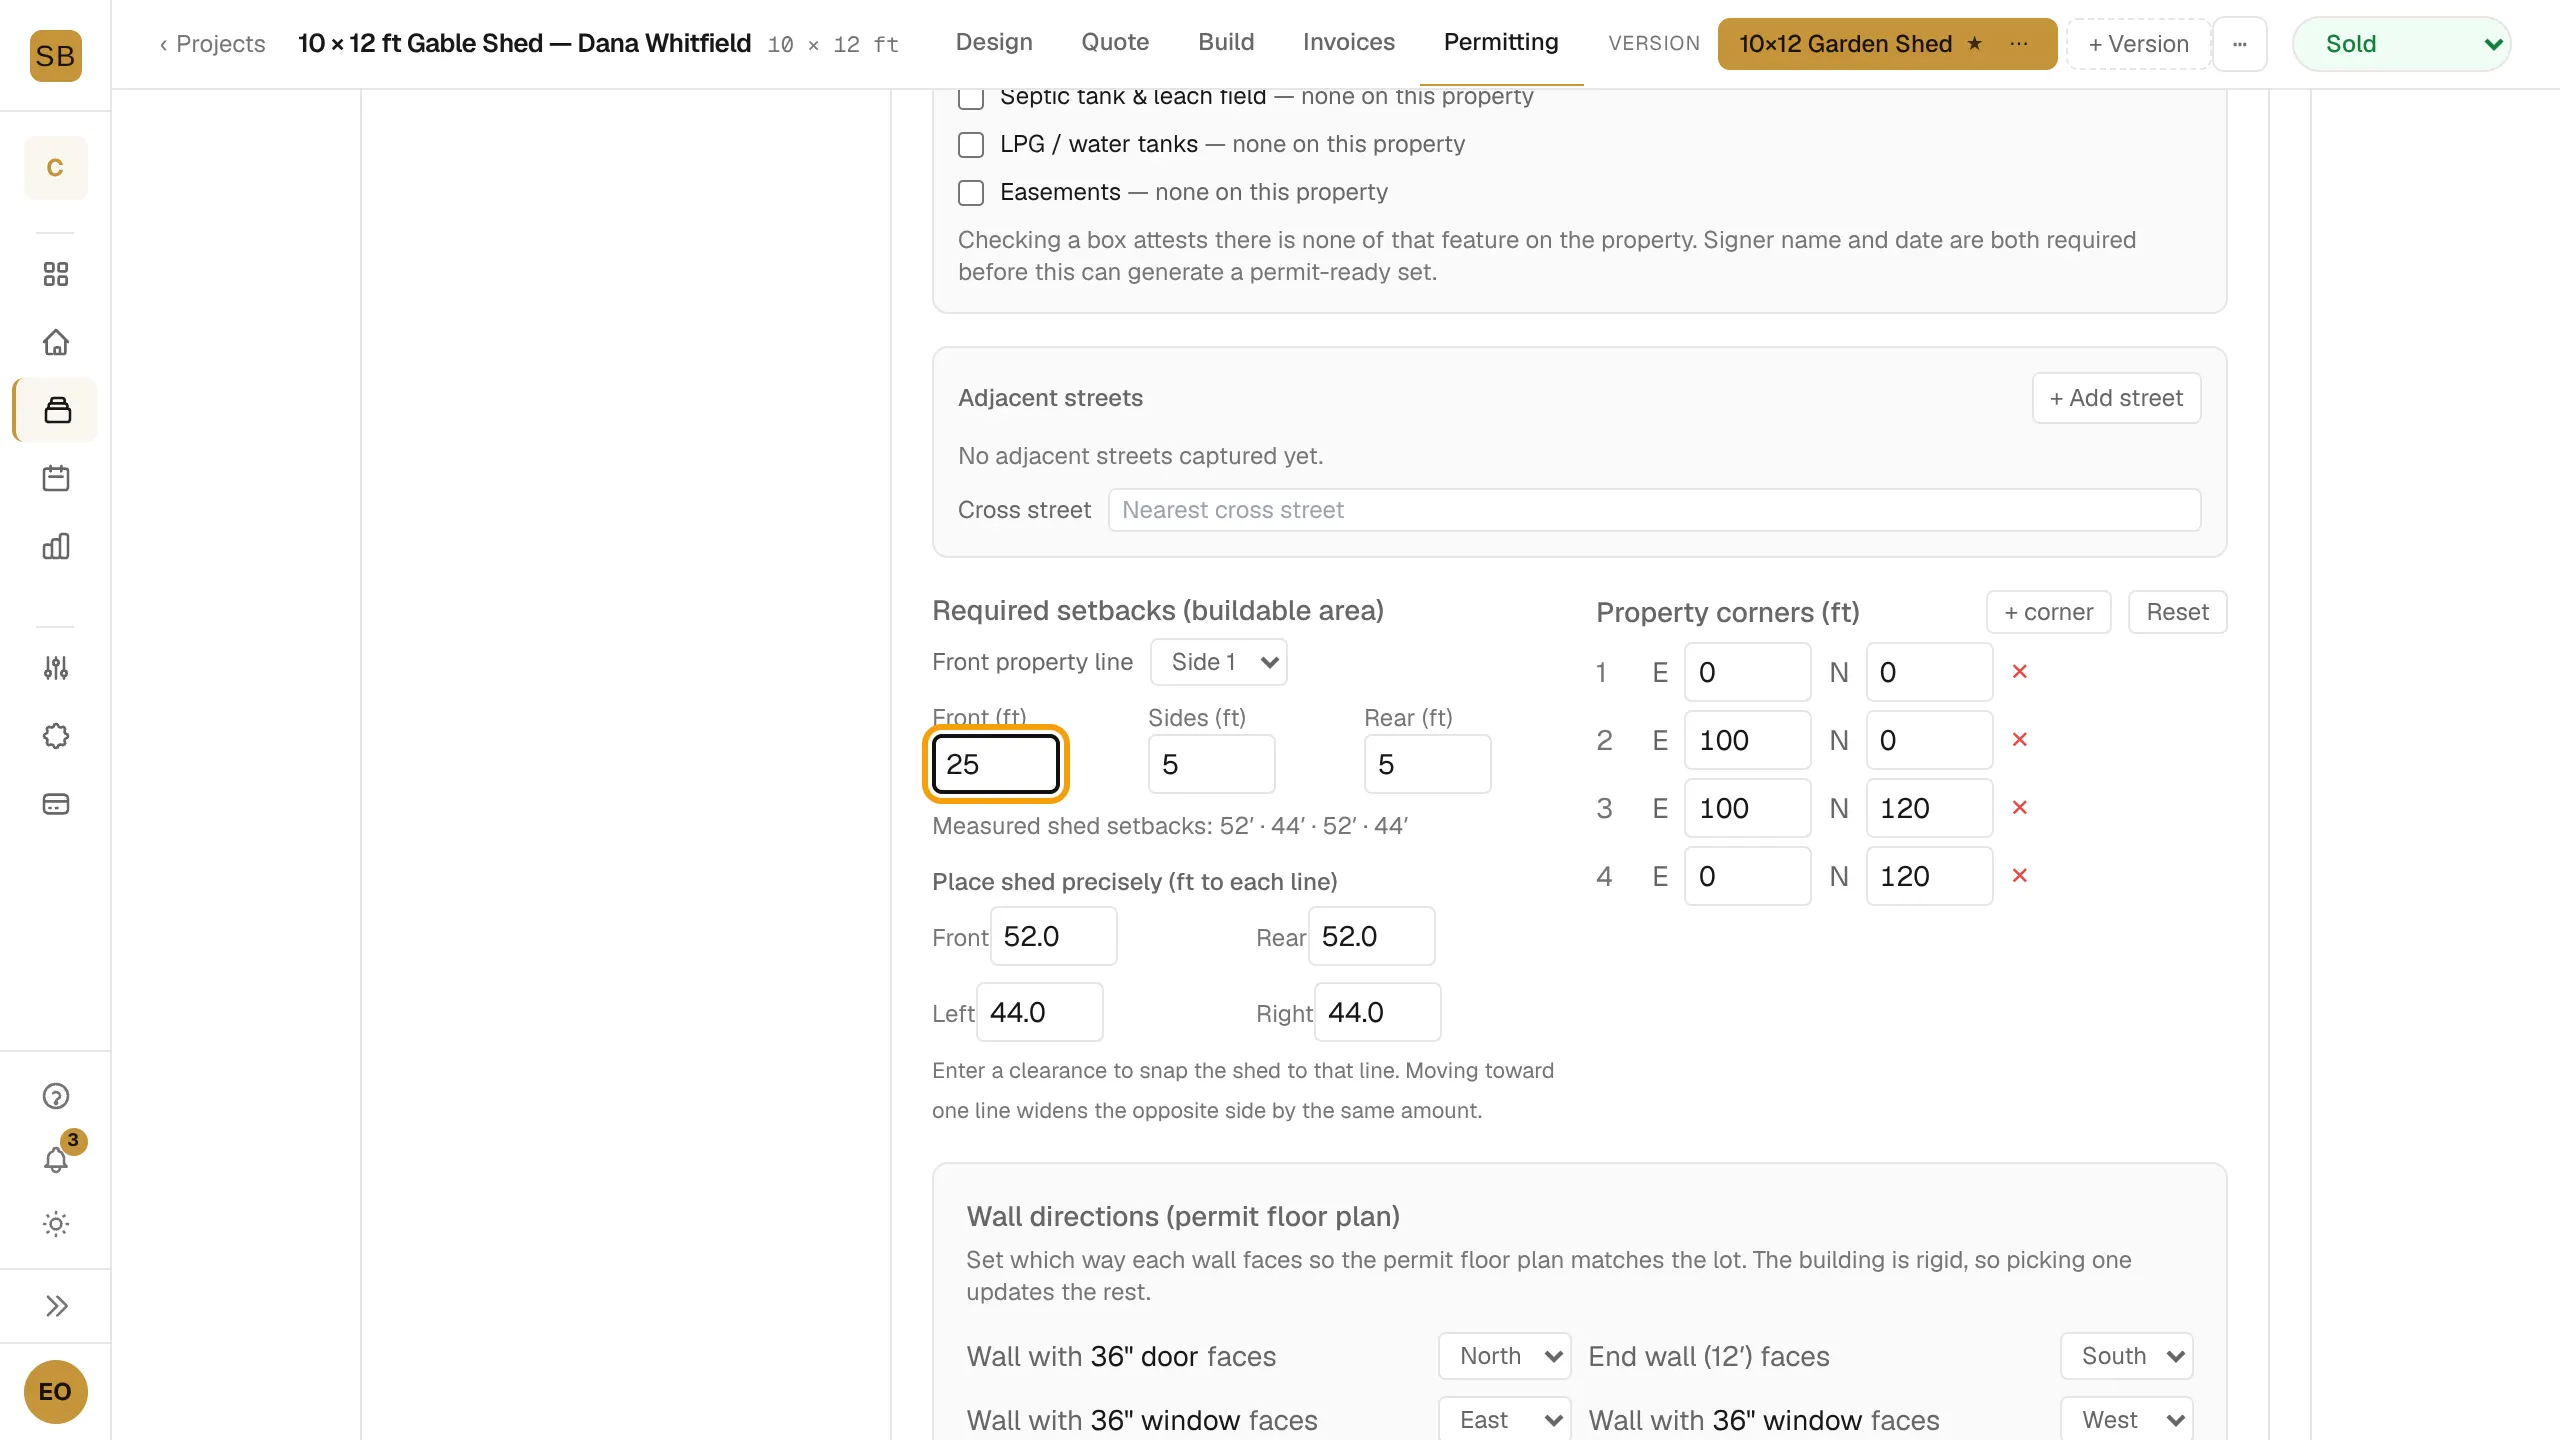Open the notifications bell with badge 3
This screenshot has height=1440, width=2560.
(56, 1160)
